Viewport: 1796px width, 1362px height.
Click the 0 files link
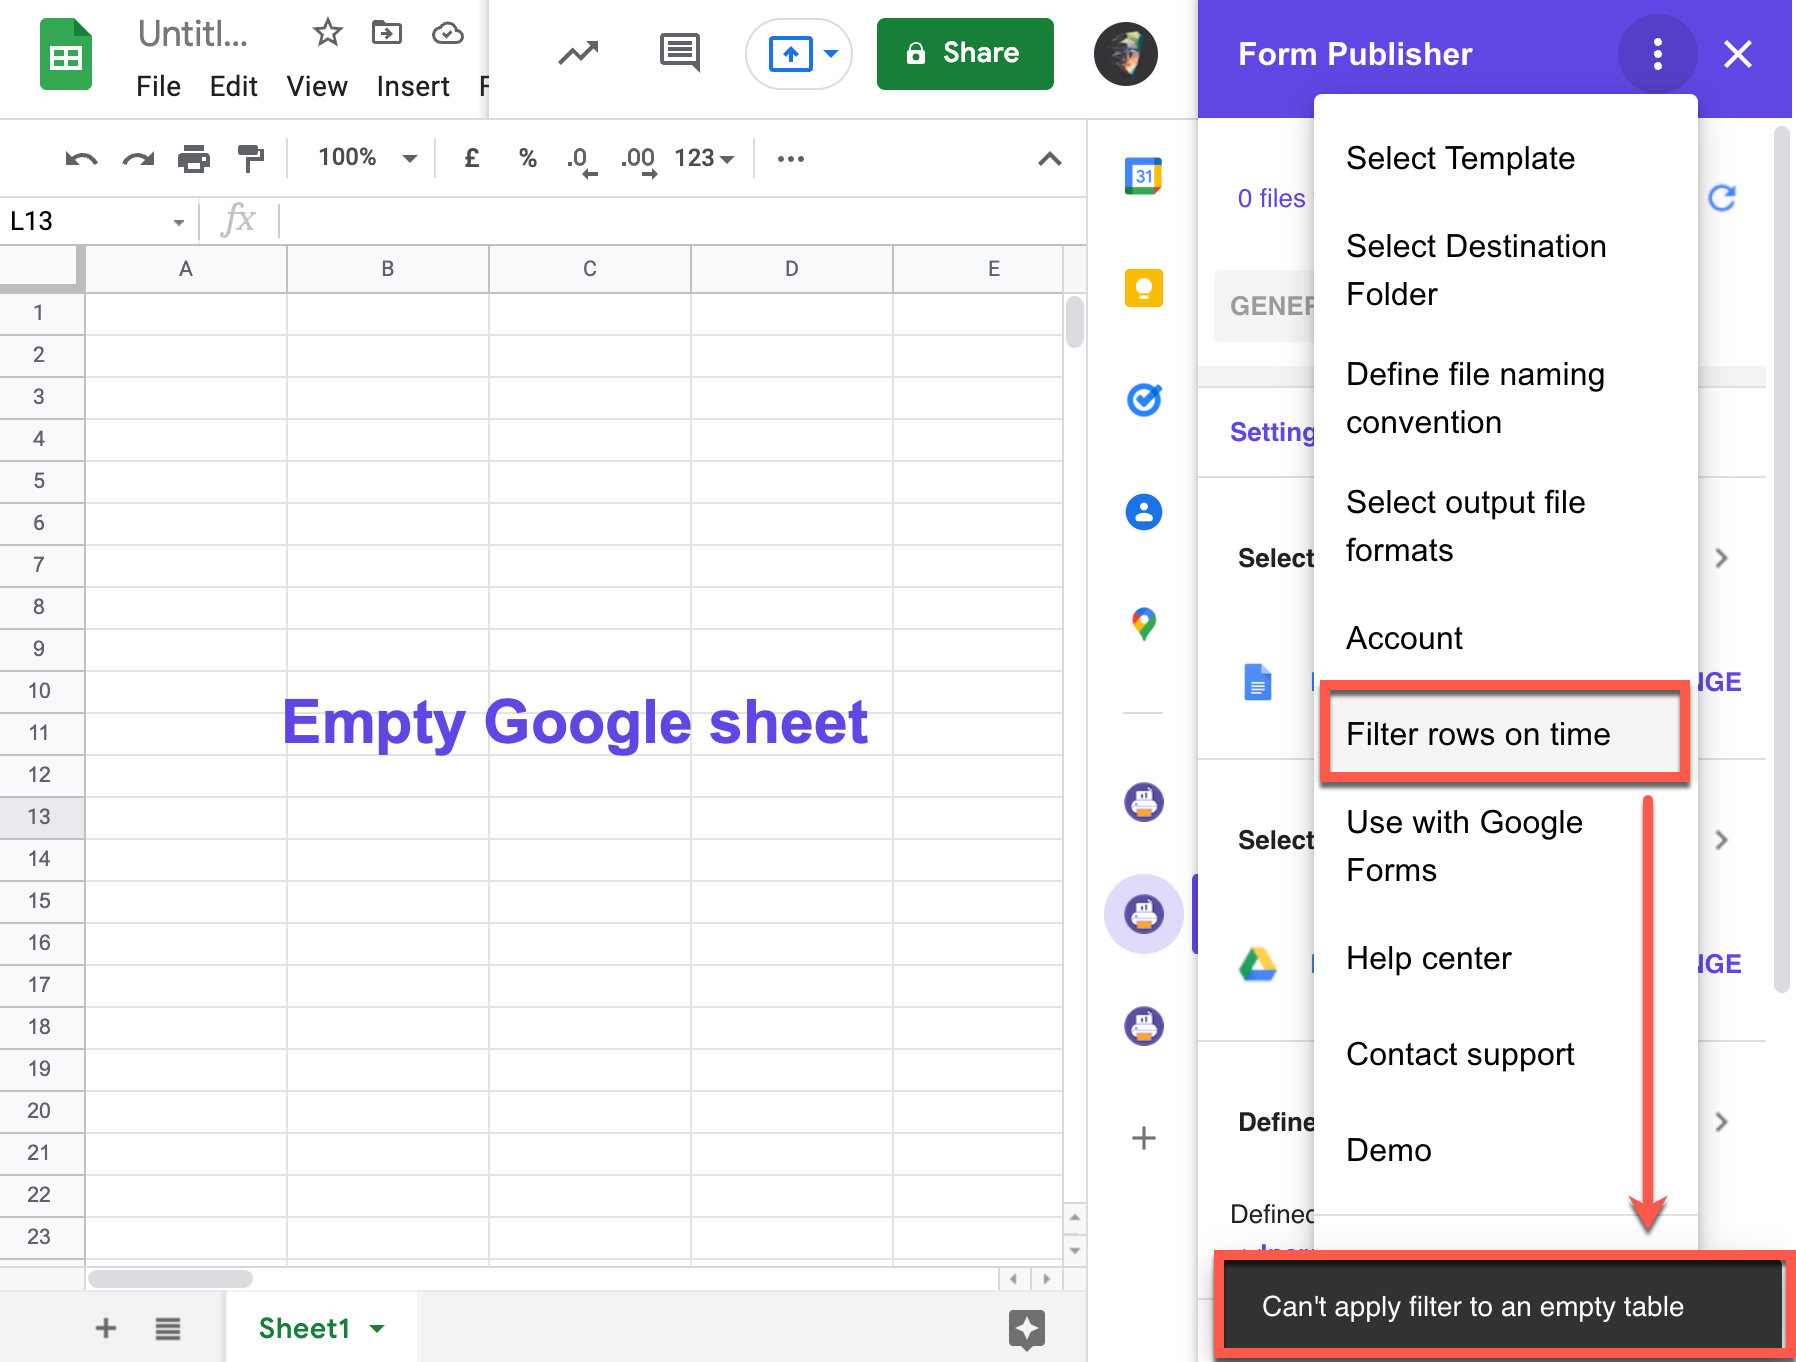pos(1271,198)
